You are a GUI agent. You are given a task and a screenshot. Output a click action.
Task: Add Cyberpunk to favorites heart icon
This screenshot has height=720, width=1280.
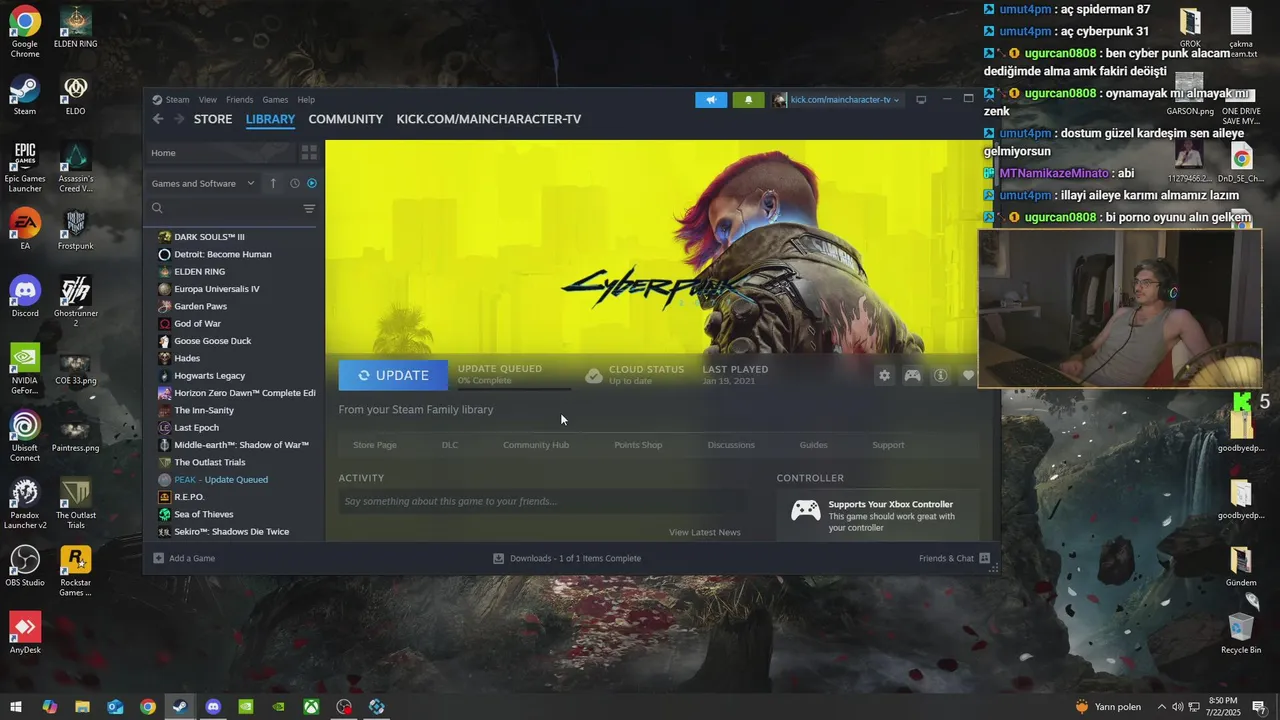[968, 375]
